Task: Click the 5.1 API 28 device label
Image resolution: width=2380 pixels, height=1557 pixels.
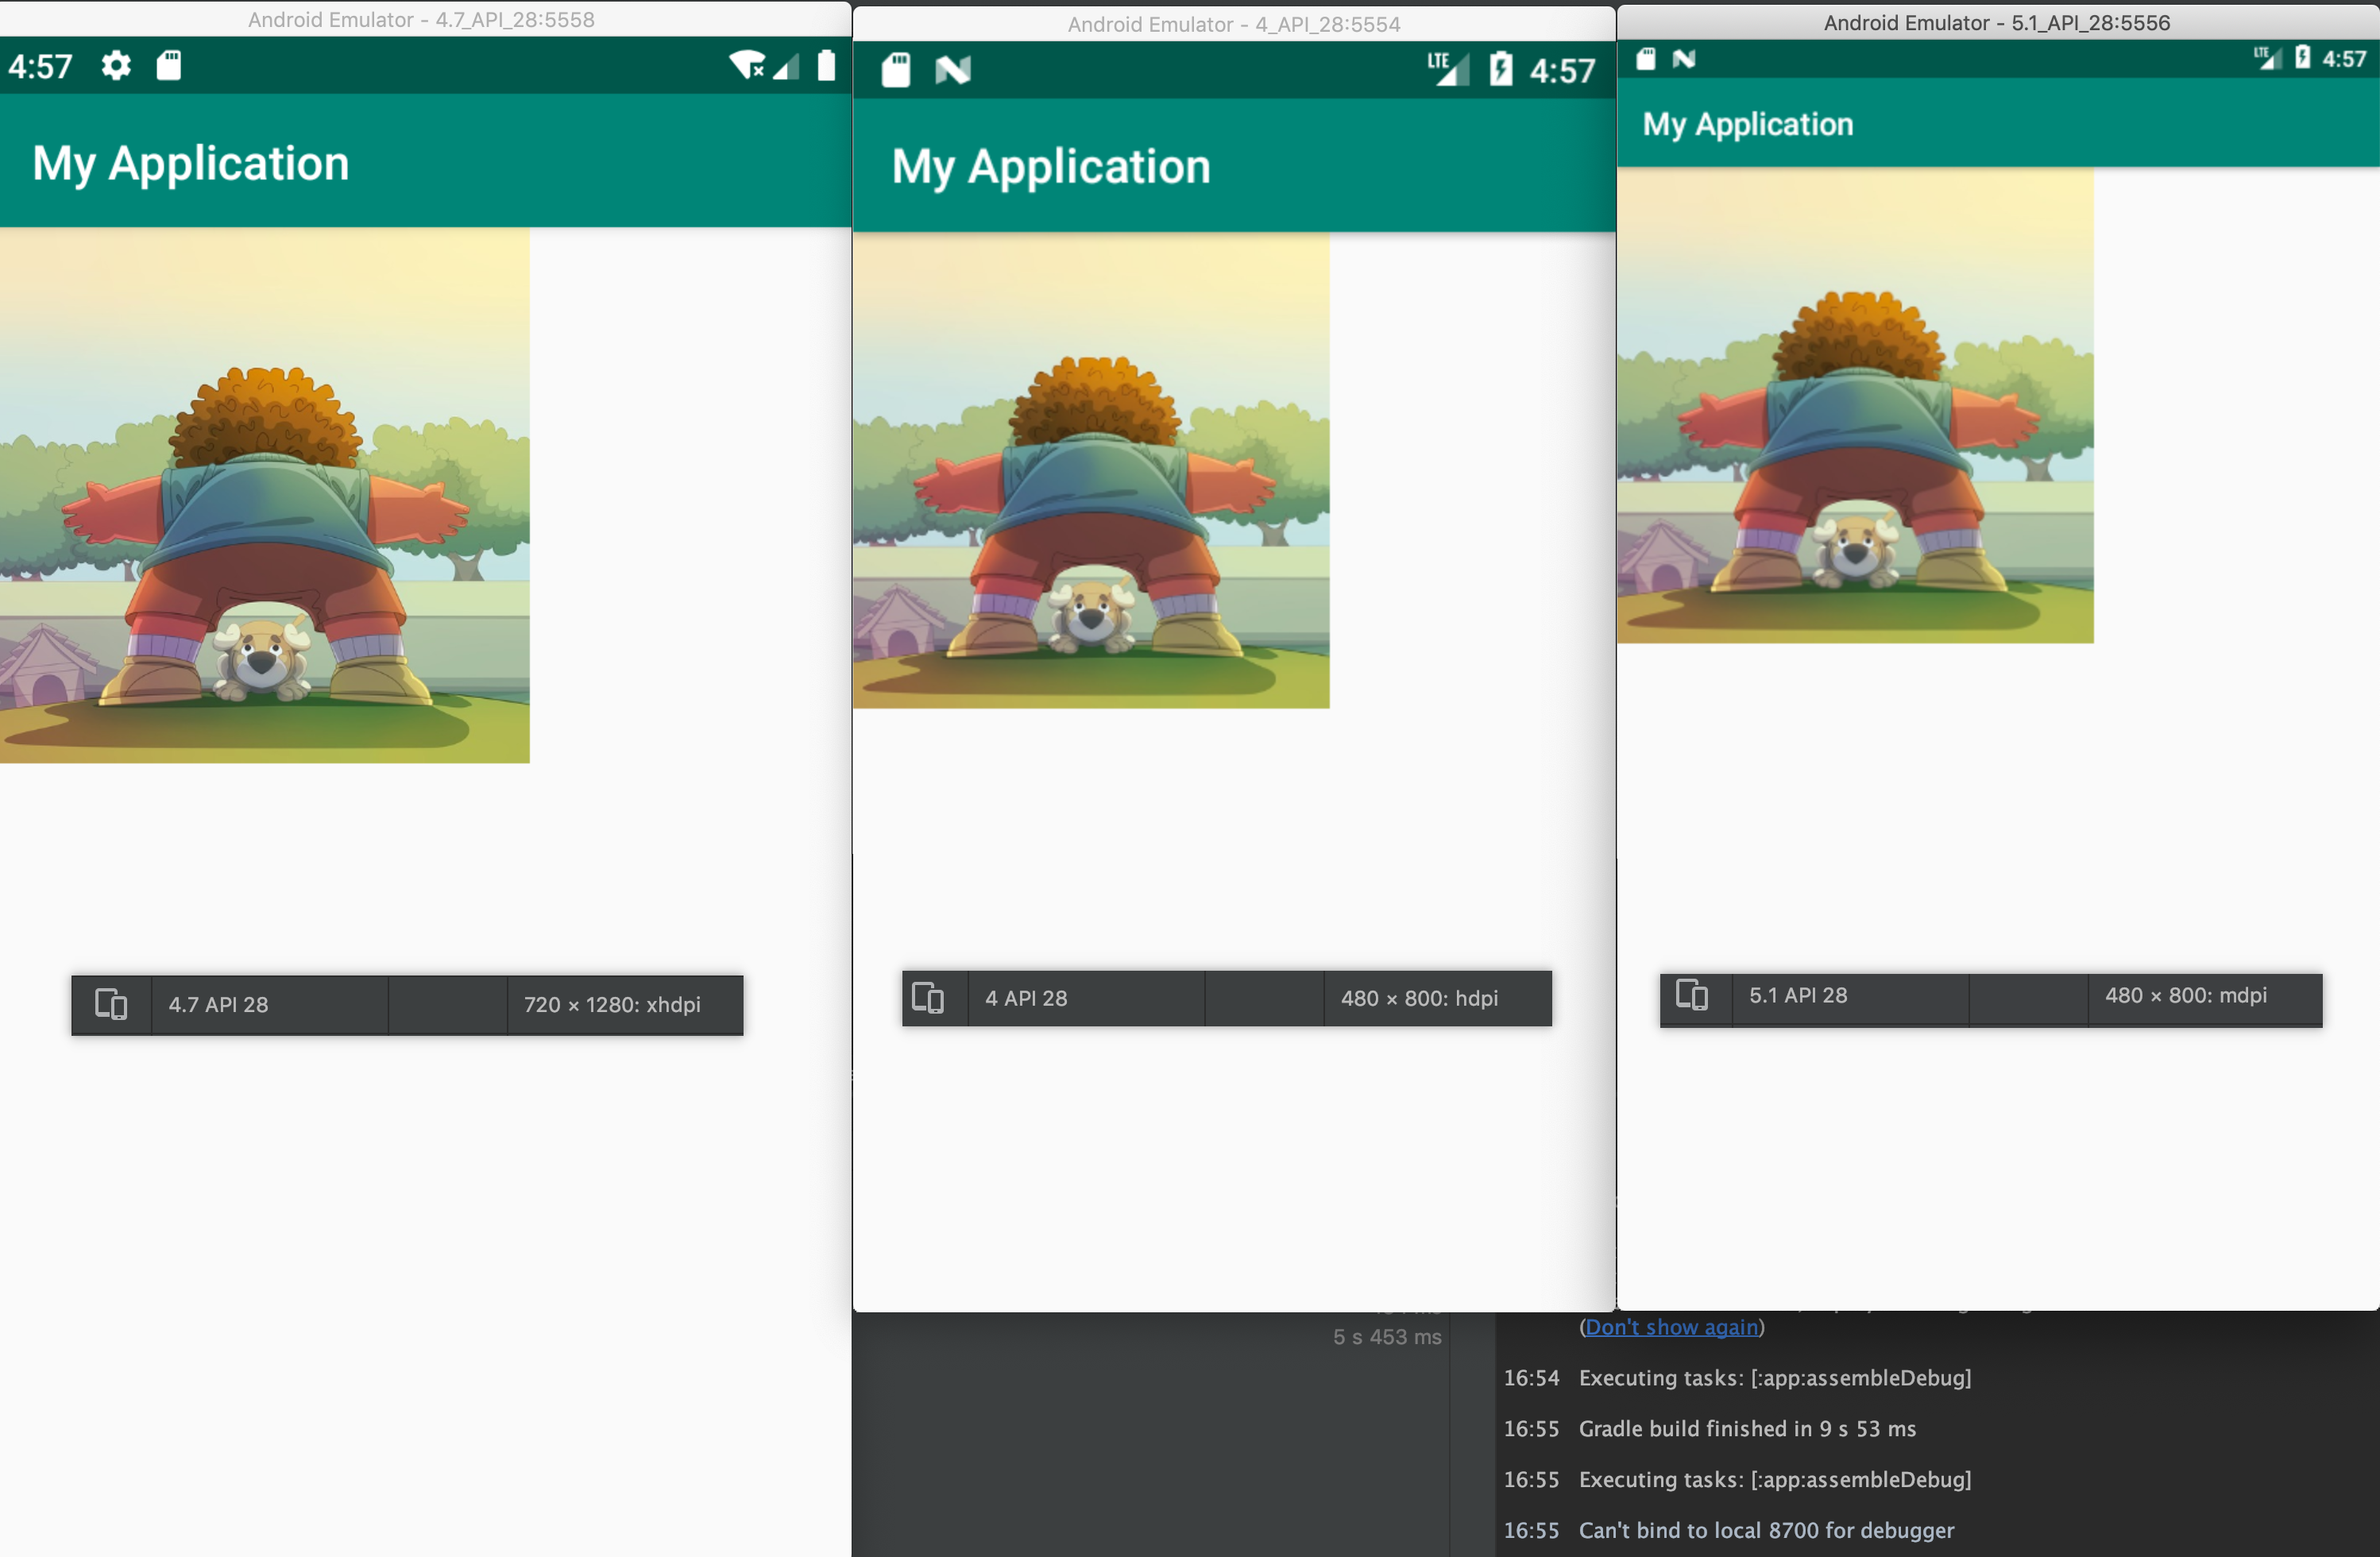Action: pos(1798,996)
